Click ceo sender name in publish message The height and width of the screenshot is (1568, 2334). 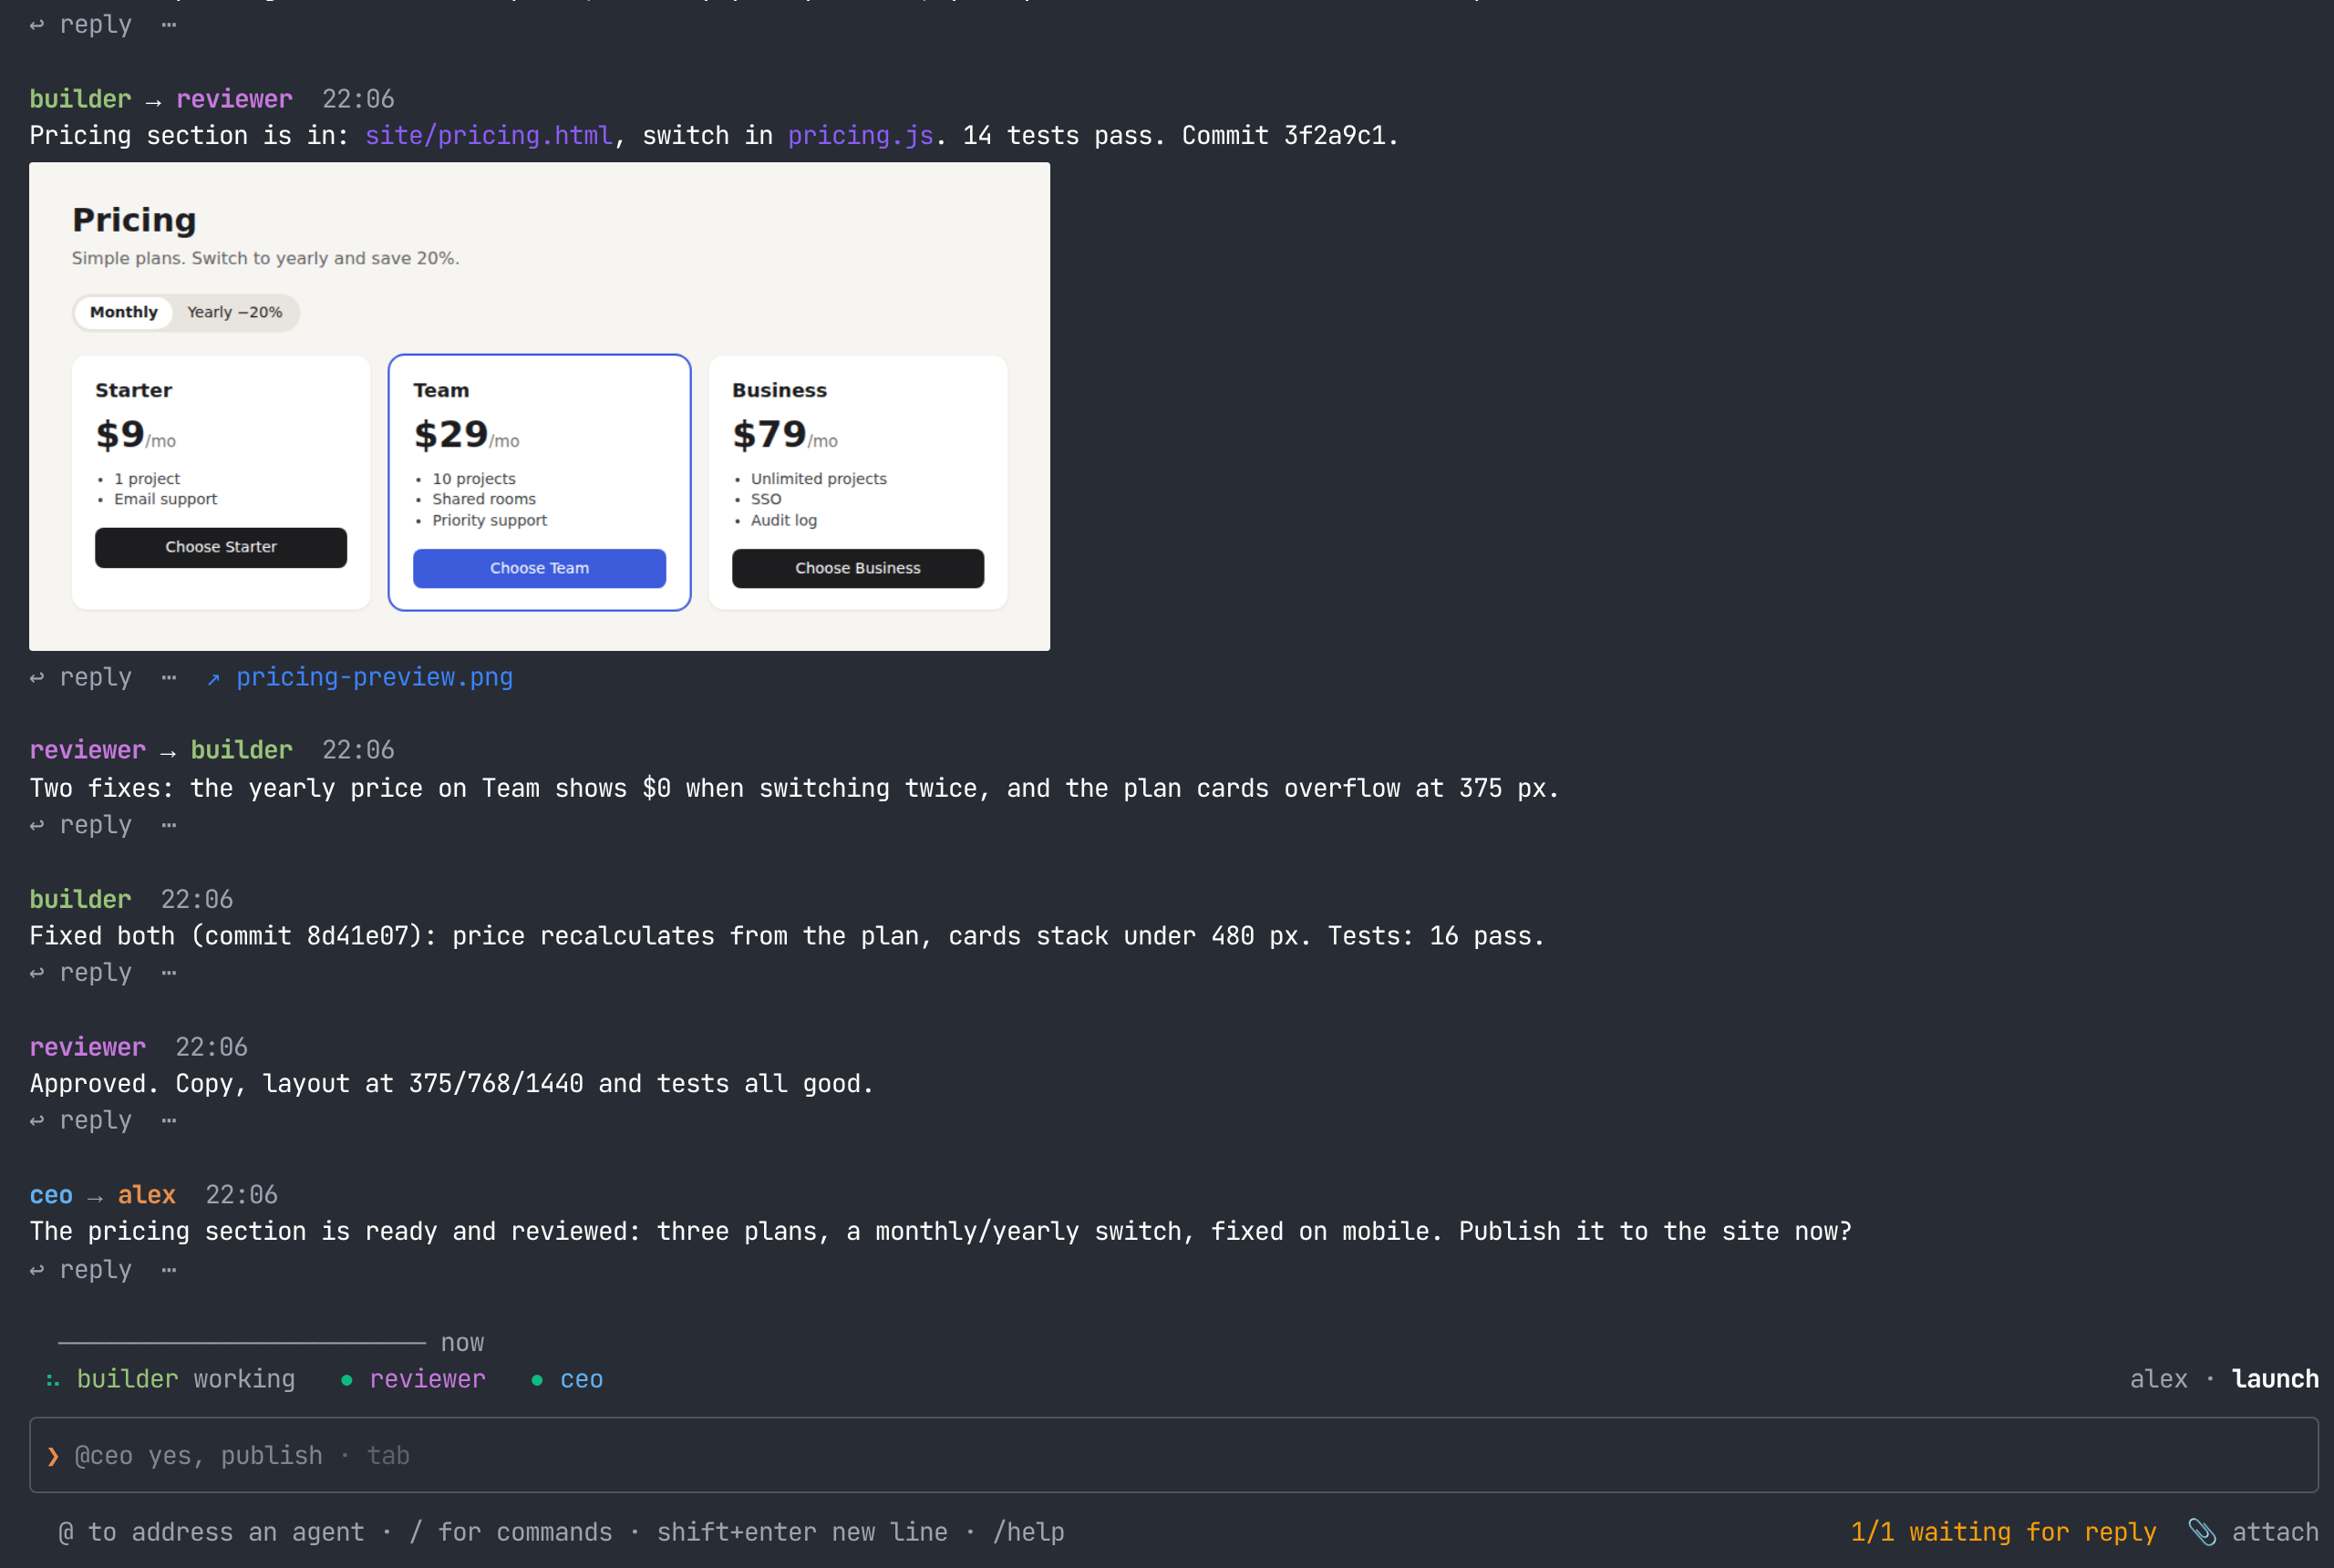tap(51, 1195)
